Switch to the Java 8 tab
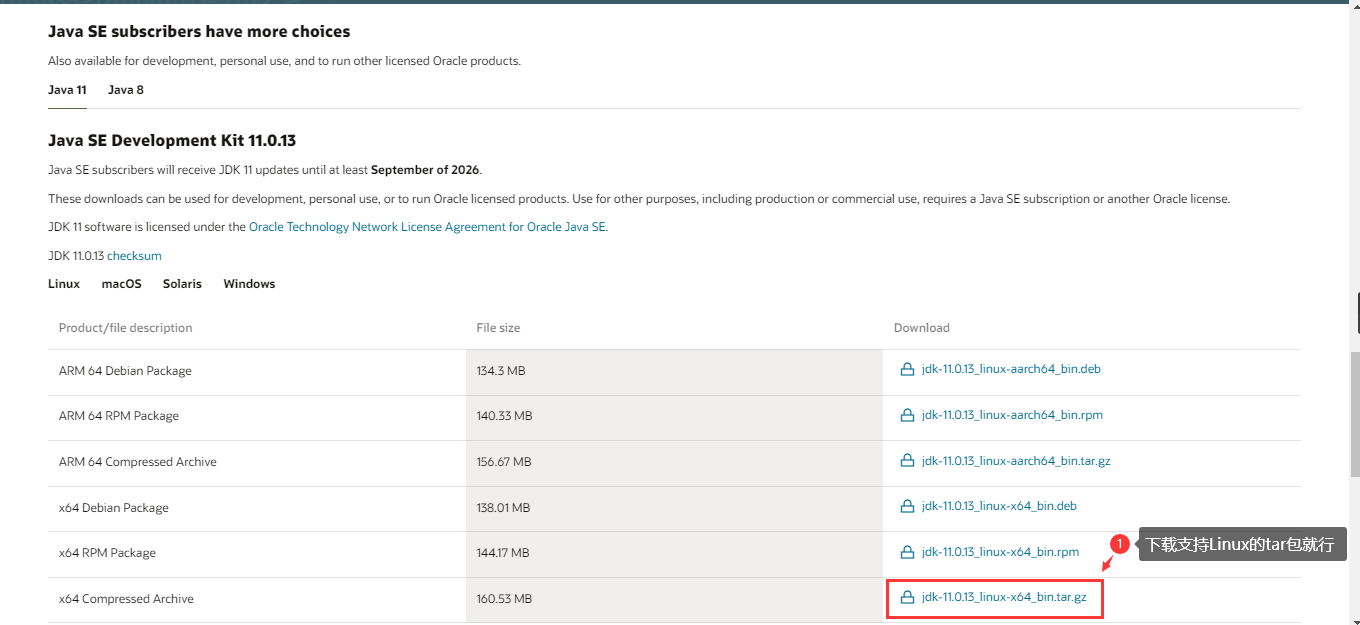 125,89
